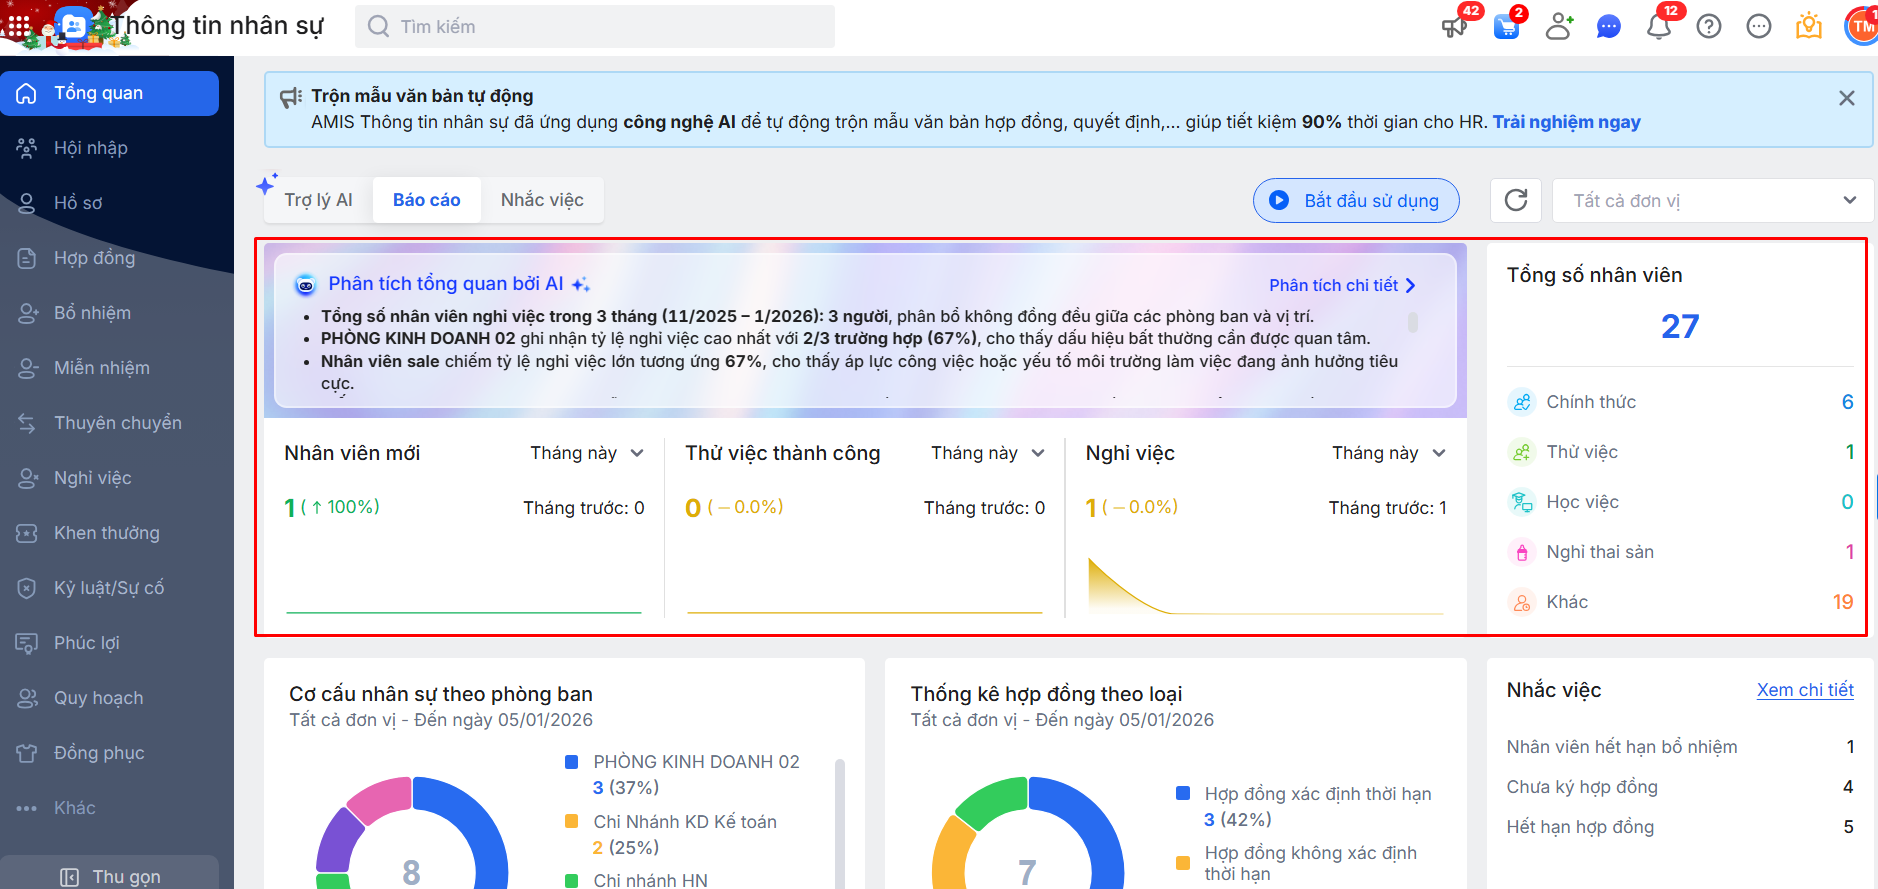Open Khác more menu in sidebar
The width and height of the screenshot is (1878, 889).
110,808
